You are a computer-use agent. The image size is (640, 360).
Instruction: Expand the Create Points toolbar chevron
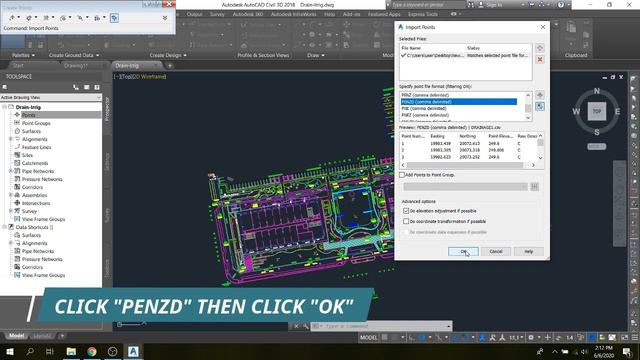[x=165, y=18]
